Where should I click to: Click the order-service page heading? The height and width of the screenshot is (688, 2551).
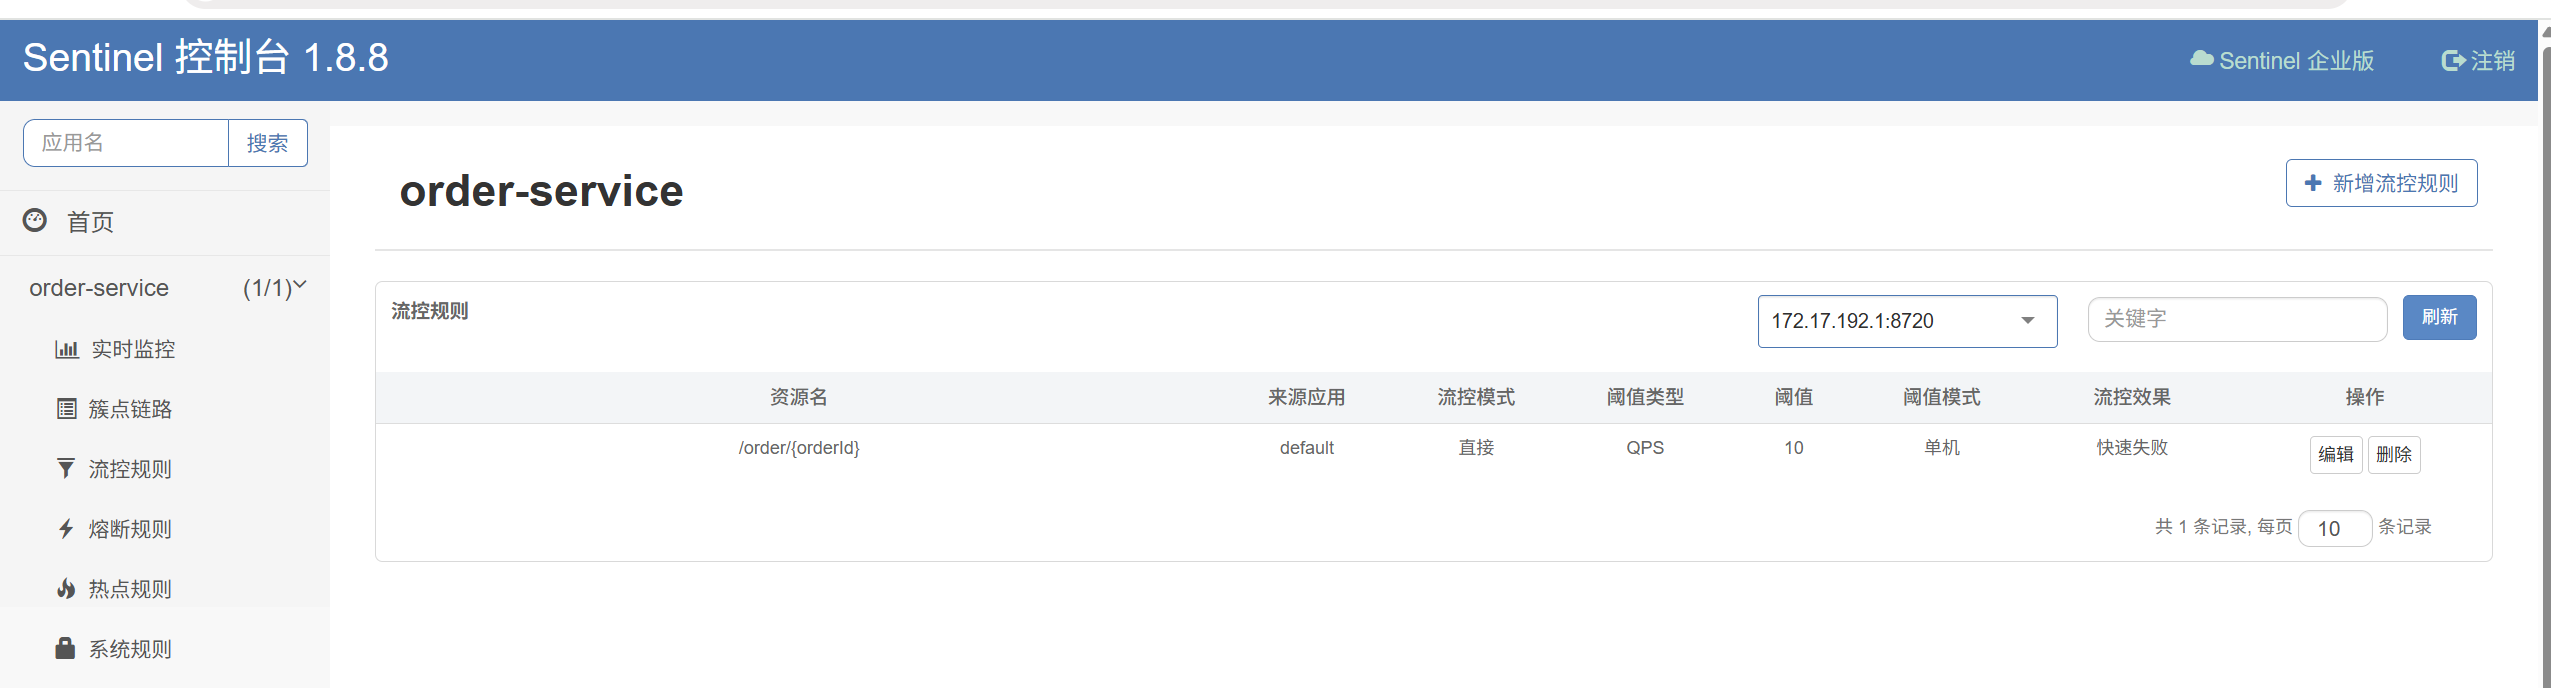point(541,191)
